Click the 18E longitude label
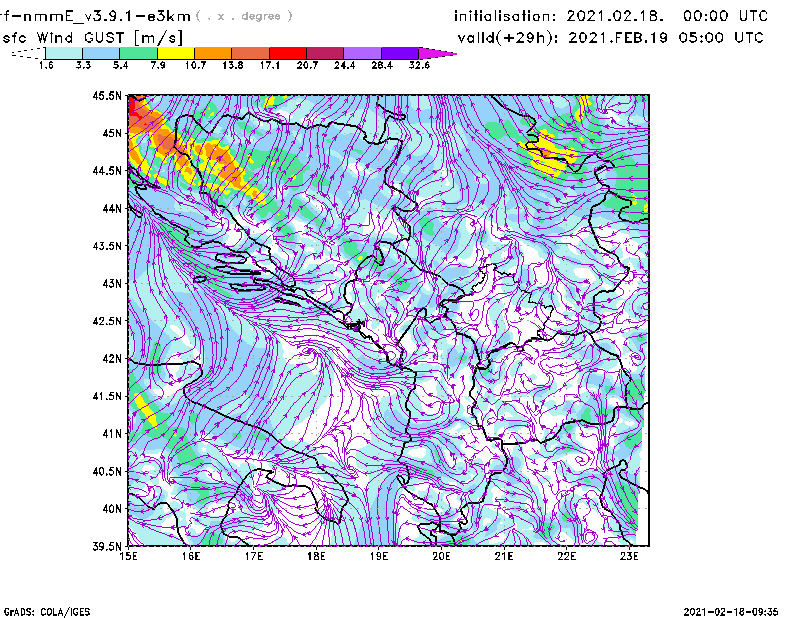This screenshot has width=800, height=618. (x=316, y=556)
